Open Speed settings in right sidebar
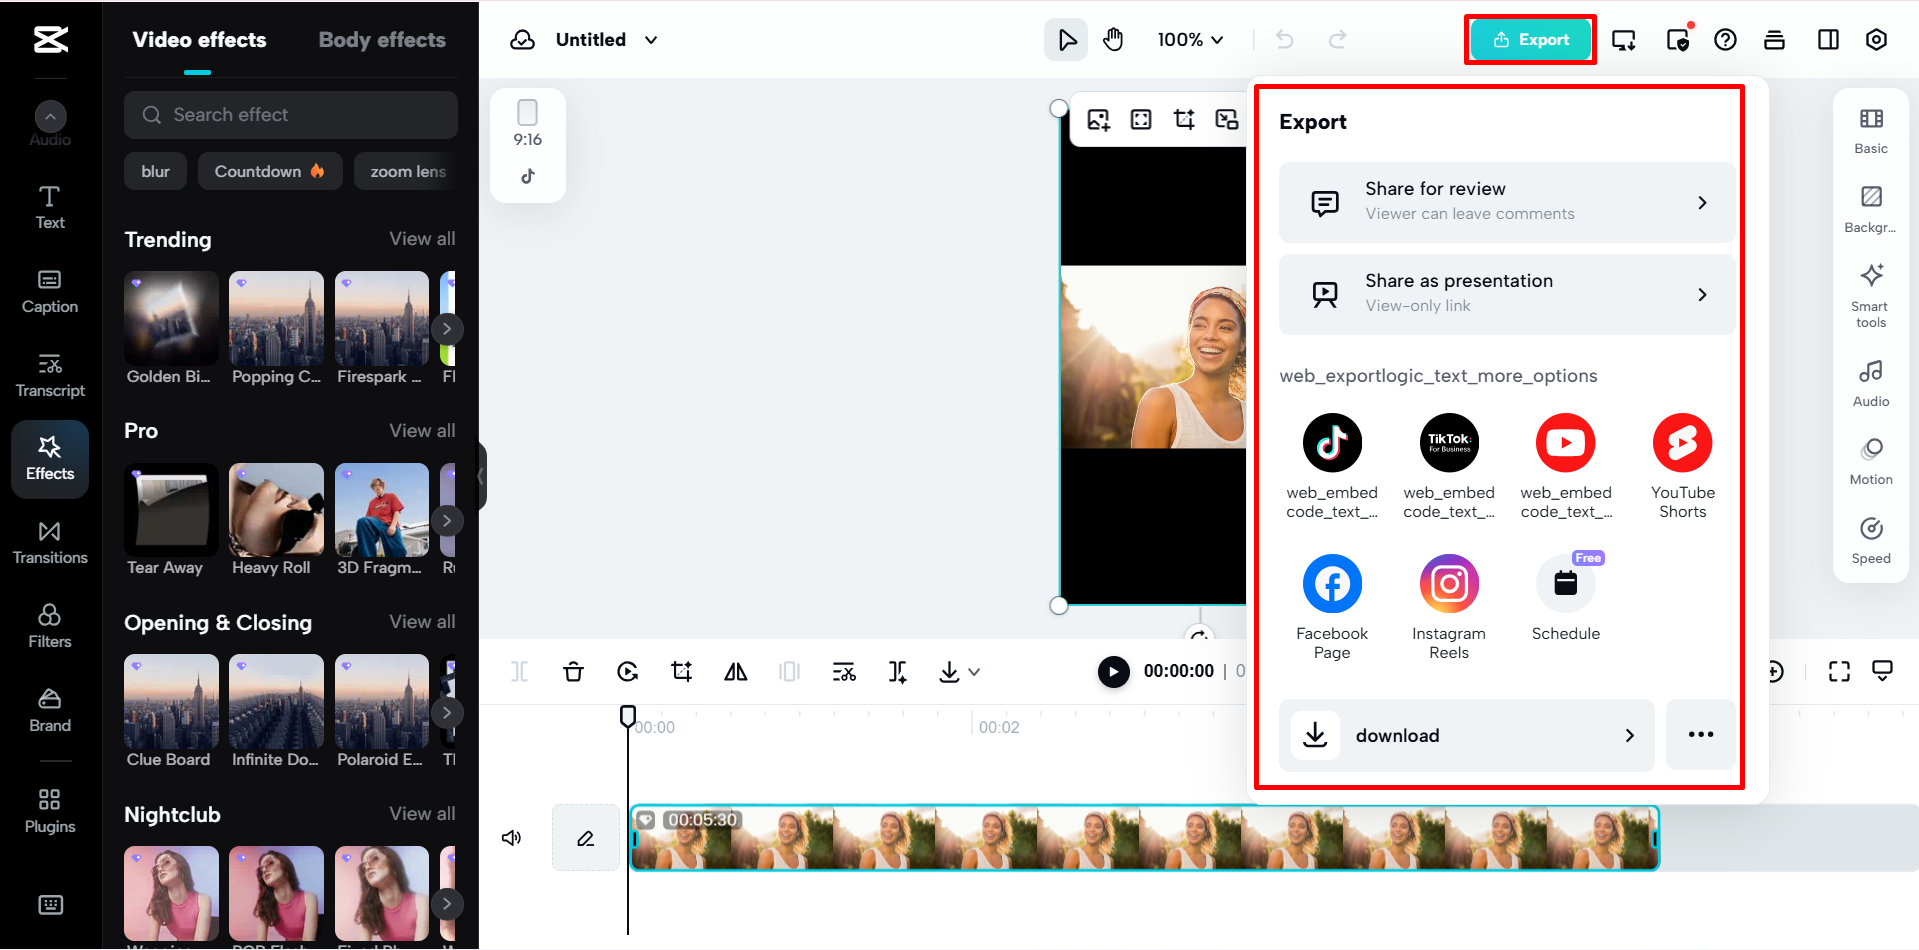This screenshot has height=950, width=1919. 1871,541
